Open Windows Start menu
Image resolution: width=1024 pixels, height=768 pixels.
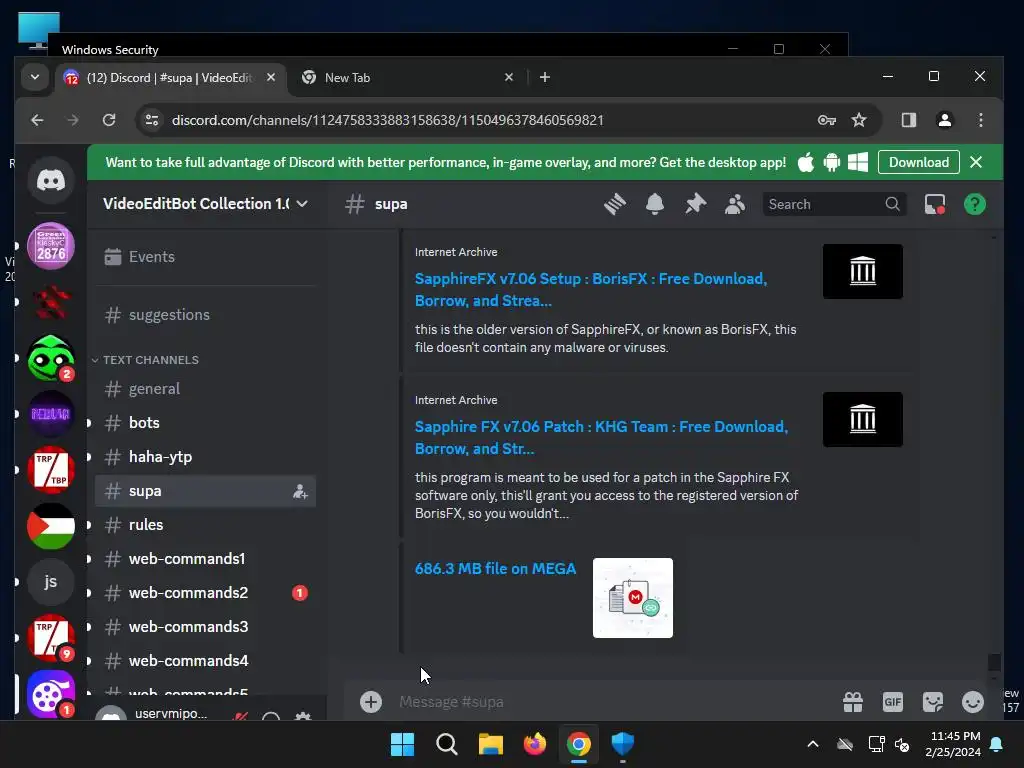(x=402, y=744)
